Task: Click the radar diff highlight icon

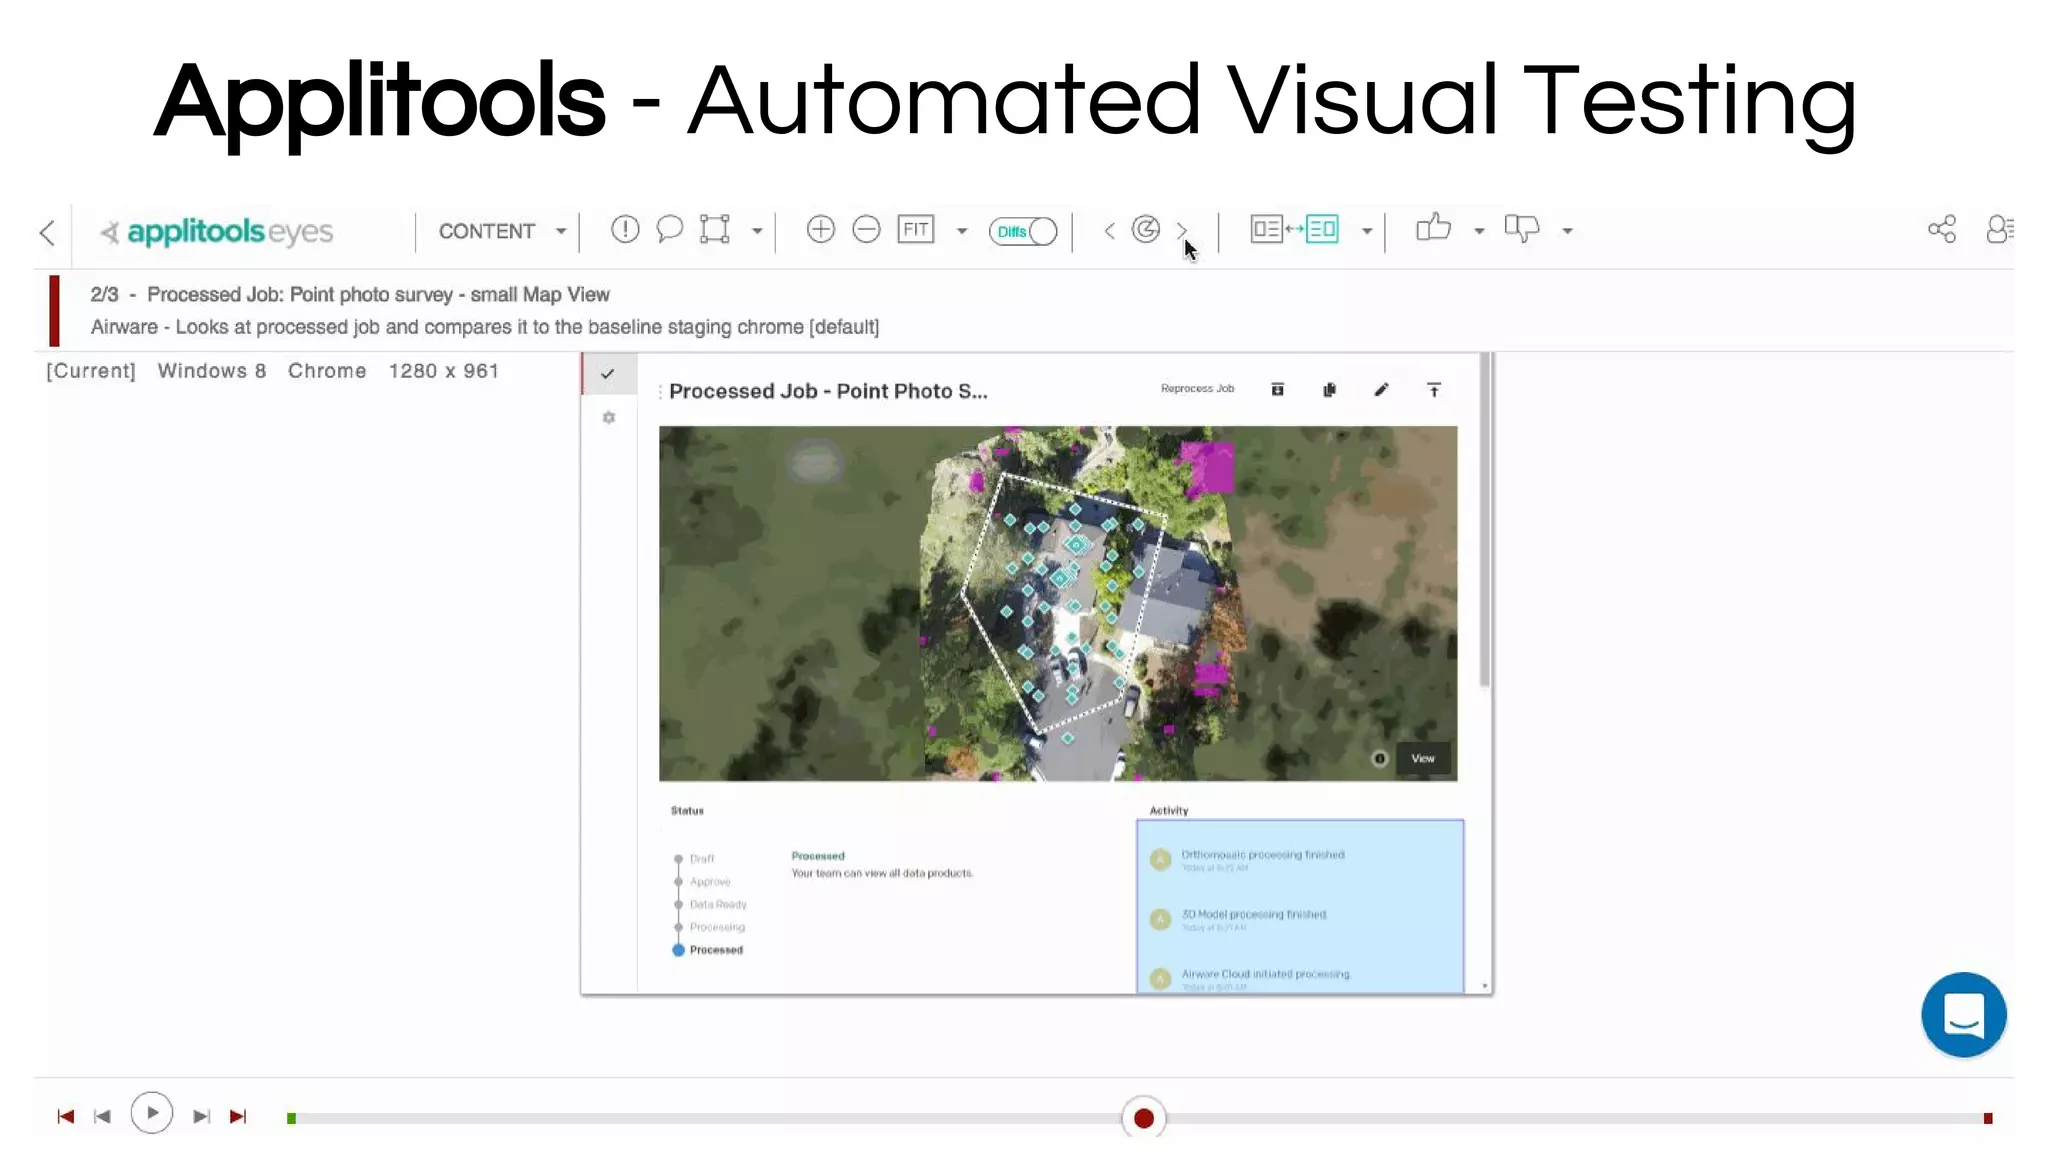Action: [x=1146, y=230]
